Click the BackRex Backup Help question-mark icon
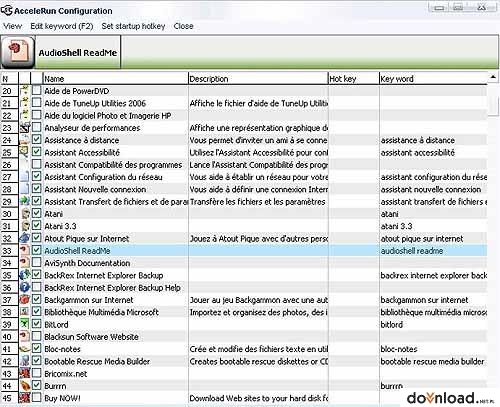 pyautogui.click(x=25, y=287)
